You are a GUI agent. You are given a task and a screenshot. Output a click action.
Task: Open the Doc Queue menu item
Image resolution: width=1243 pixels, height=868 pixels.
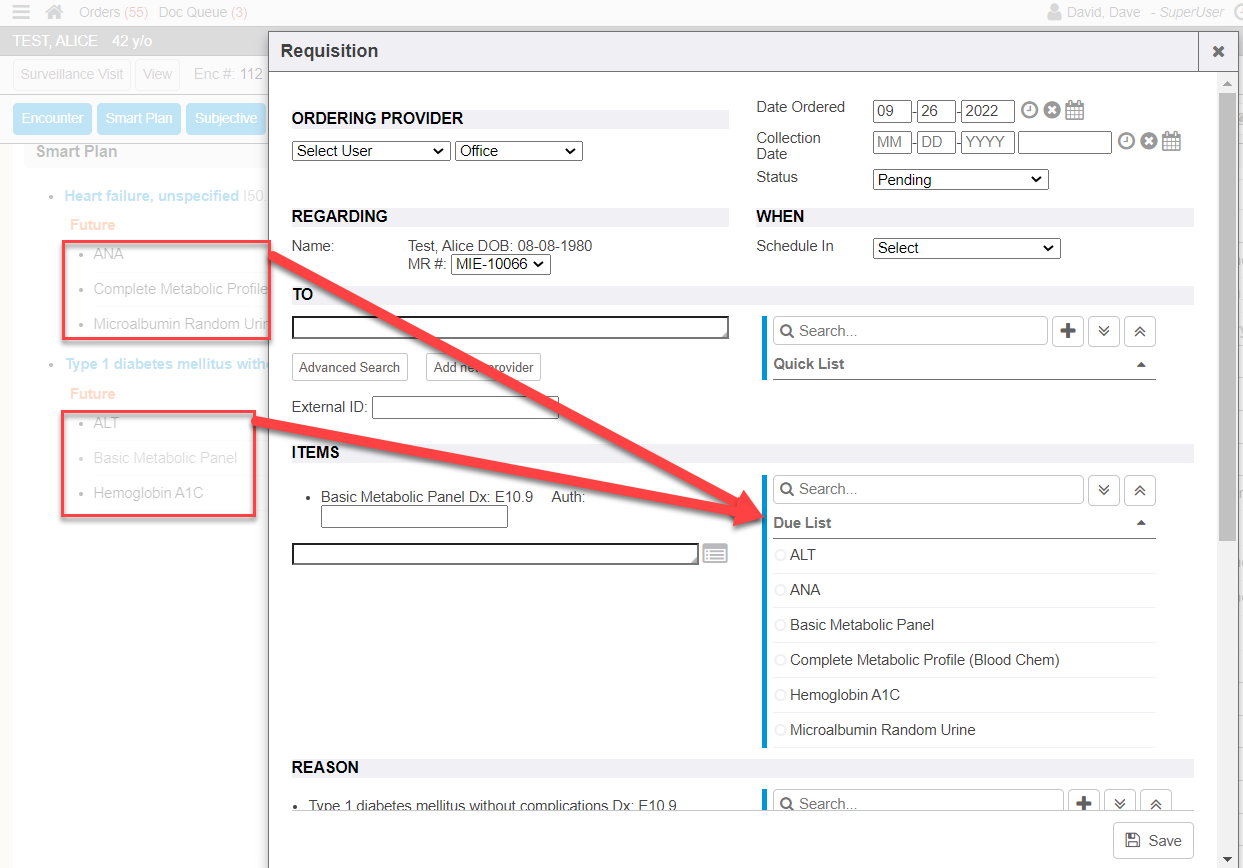[x=203, y=12]
